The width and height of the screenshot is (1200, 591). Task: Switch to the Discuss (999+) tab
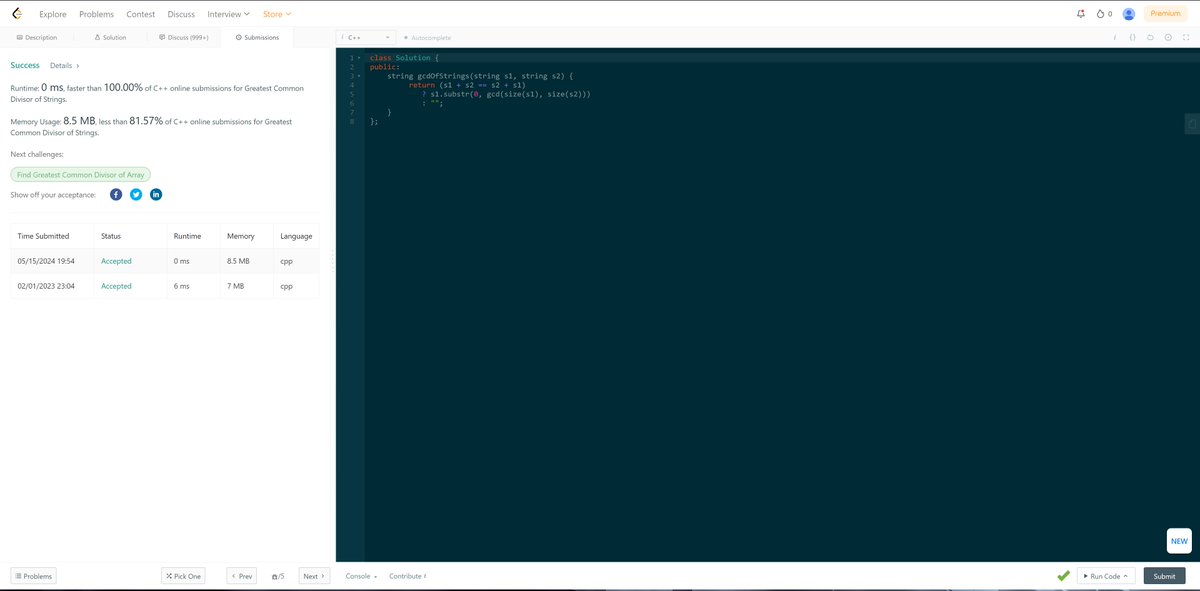[x=184, y=37]
